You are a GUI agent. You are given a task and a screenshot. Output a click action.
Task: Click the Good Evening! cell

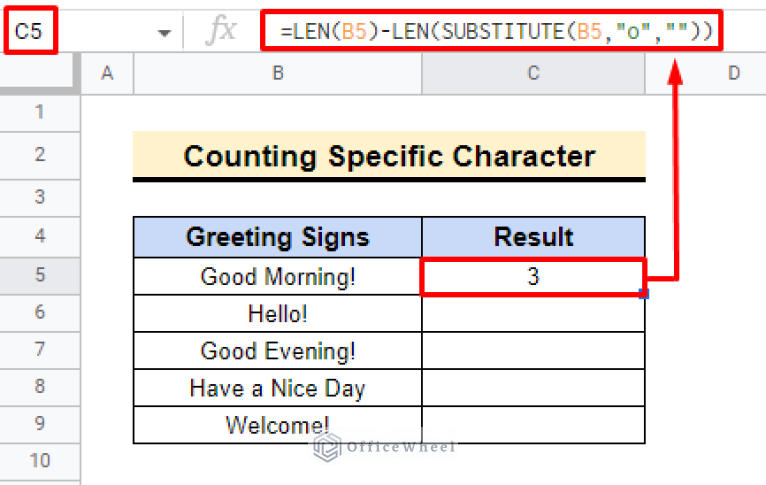pos(277,351)
